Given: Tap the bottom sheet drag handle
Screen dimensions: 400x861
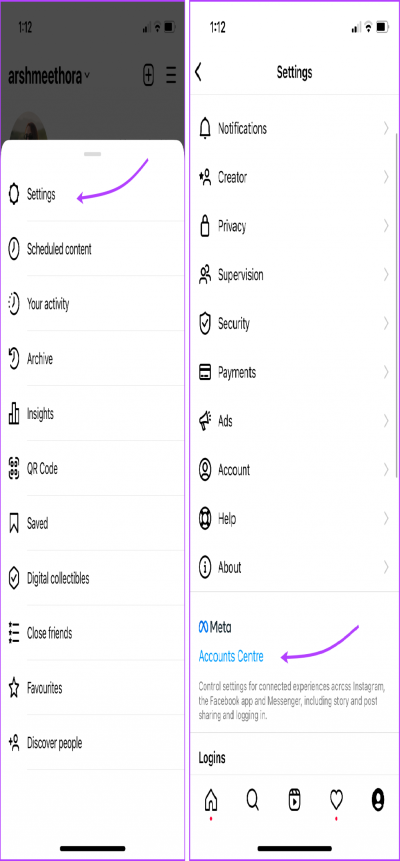Looking at the screenshot, I should [x=93, y=154].
